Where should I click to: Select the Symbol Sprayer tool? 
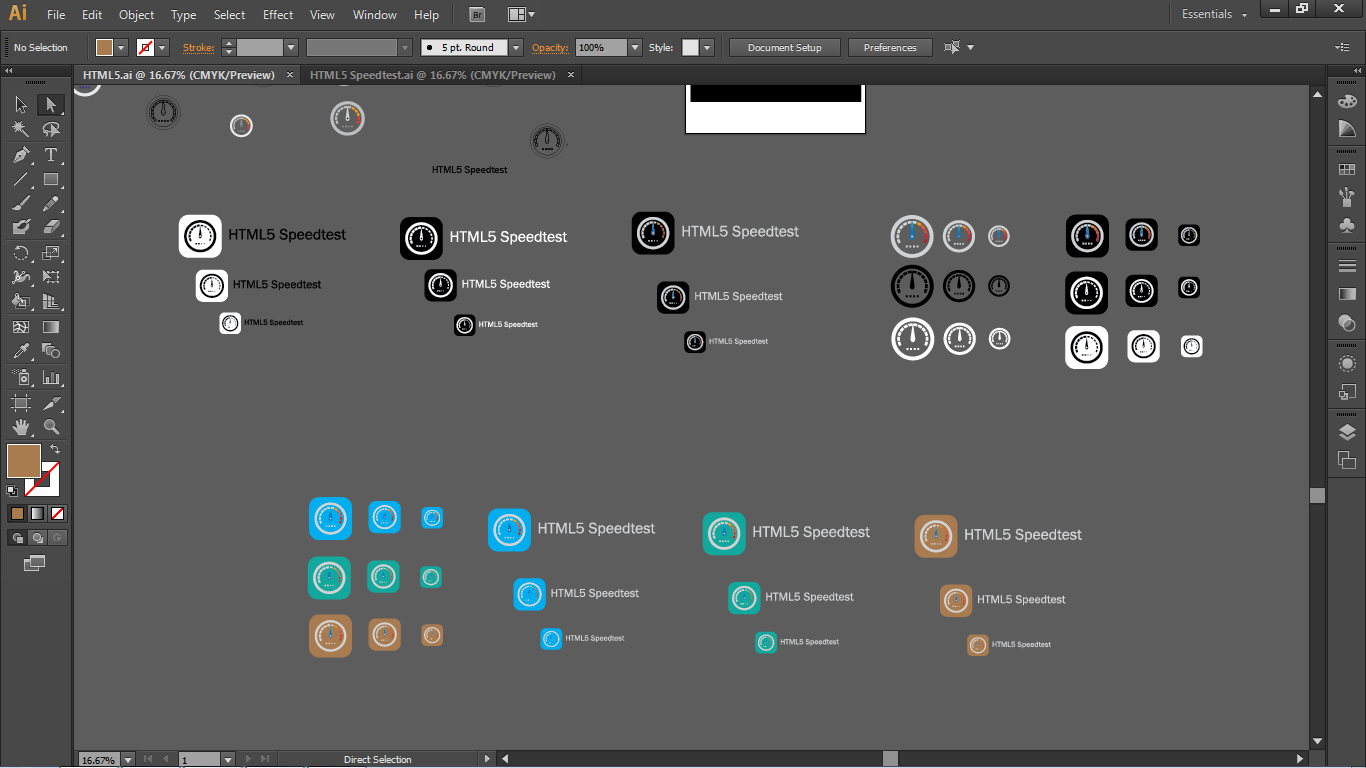click(21, 378)
